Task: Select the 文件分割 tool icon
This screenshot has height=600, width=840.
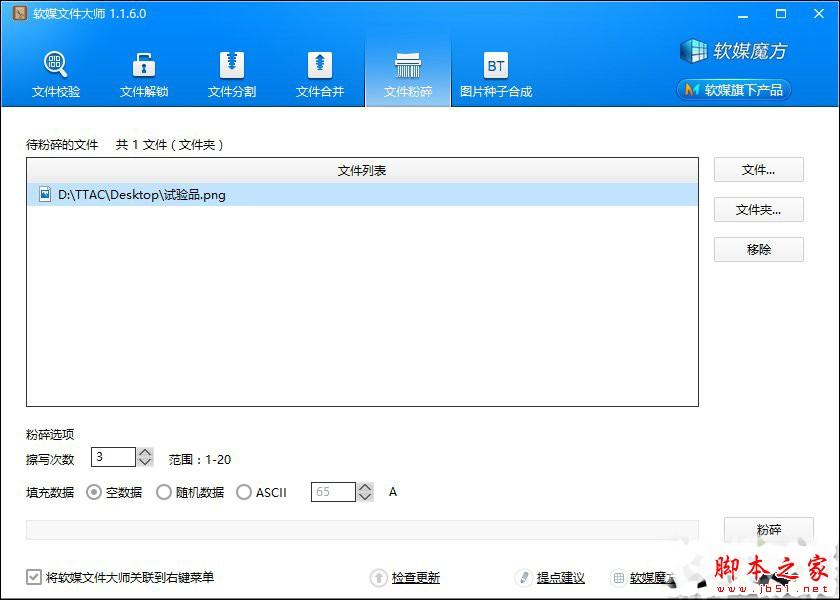Action: [x=231, y=60]
